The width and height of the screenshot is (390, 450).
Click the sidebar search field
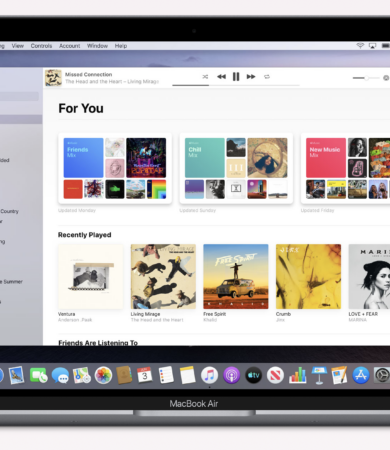[19, 97]
